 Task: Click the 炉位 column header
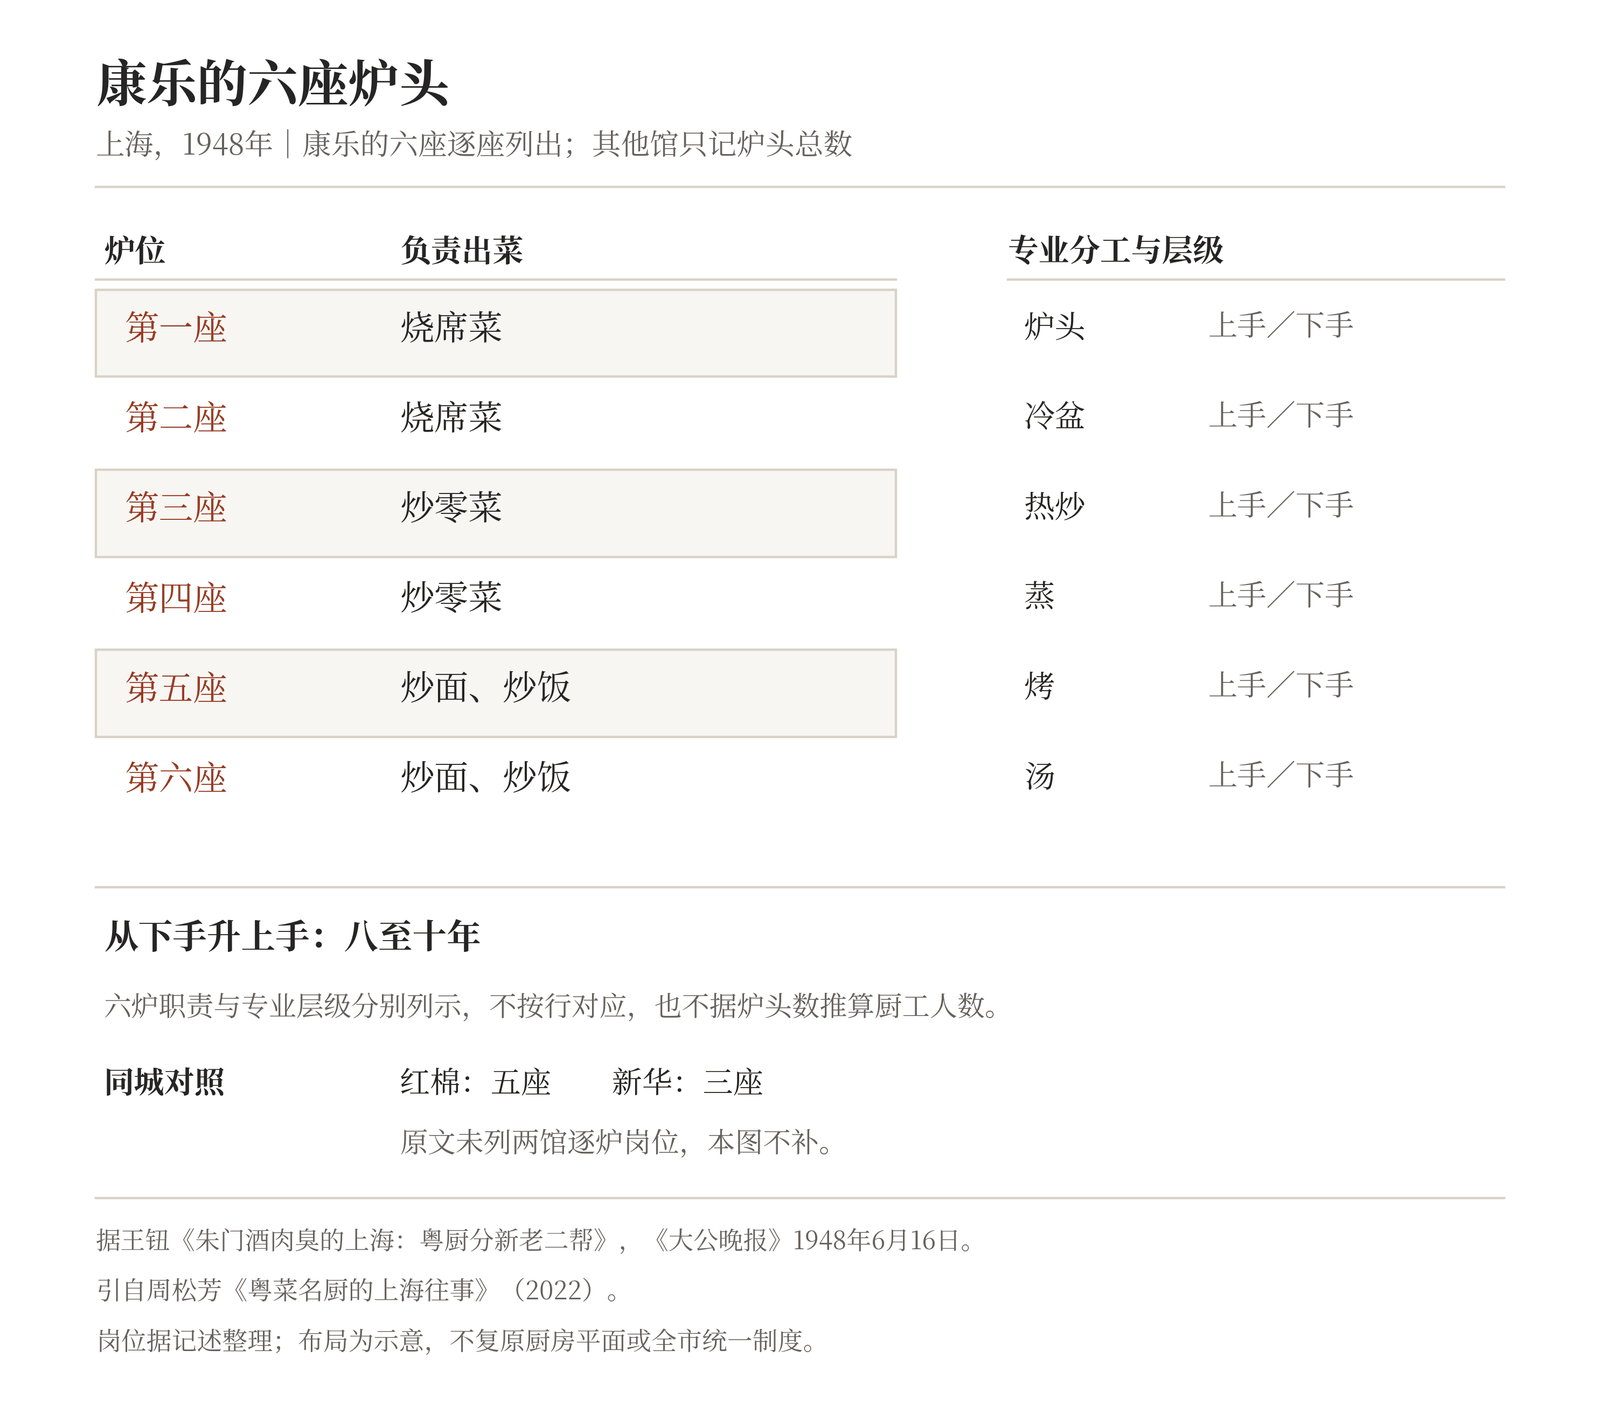(x=135, y=250)
